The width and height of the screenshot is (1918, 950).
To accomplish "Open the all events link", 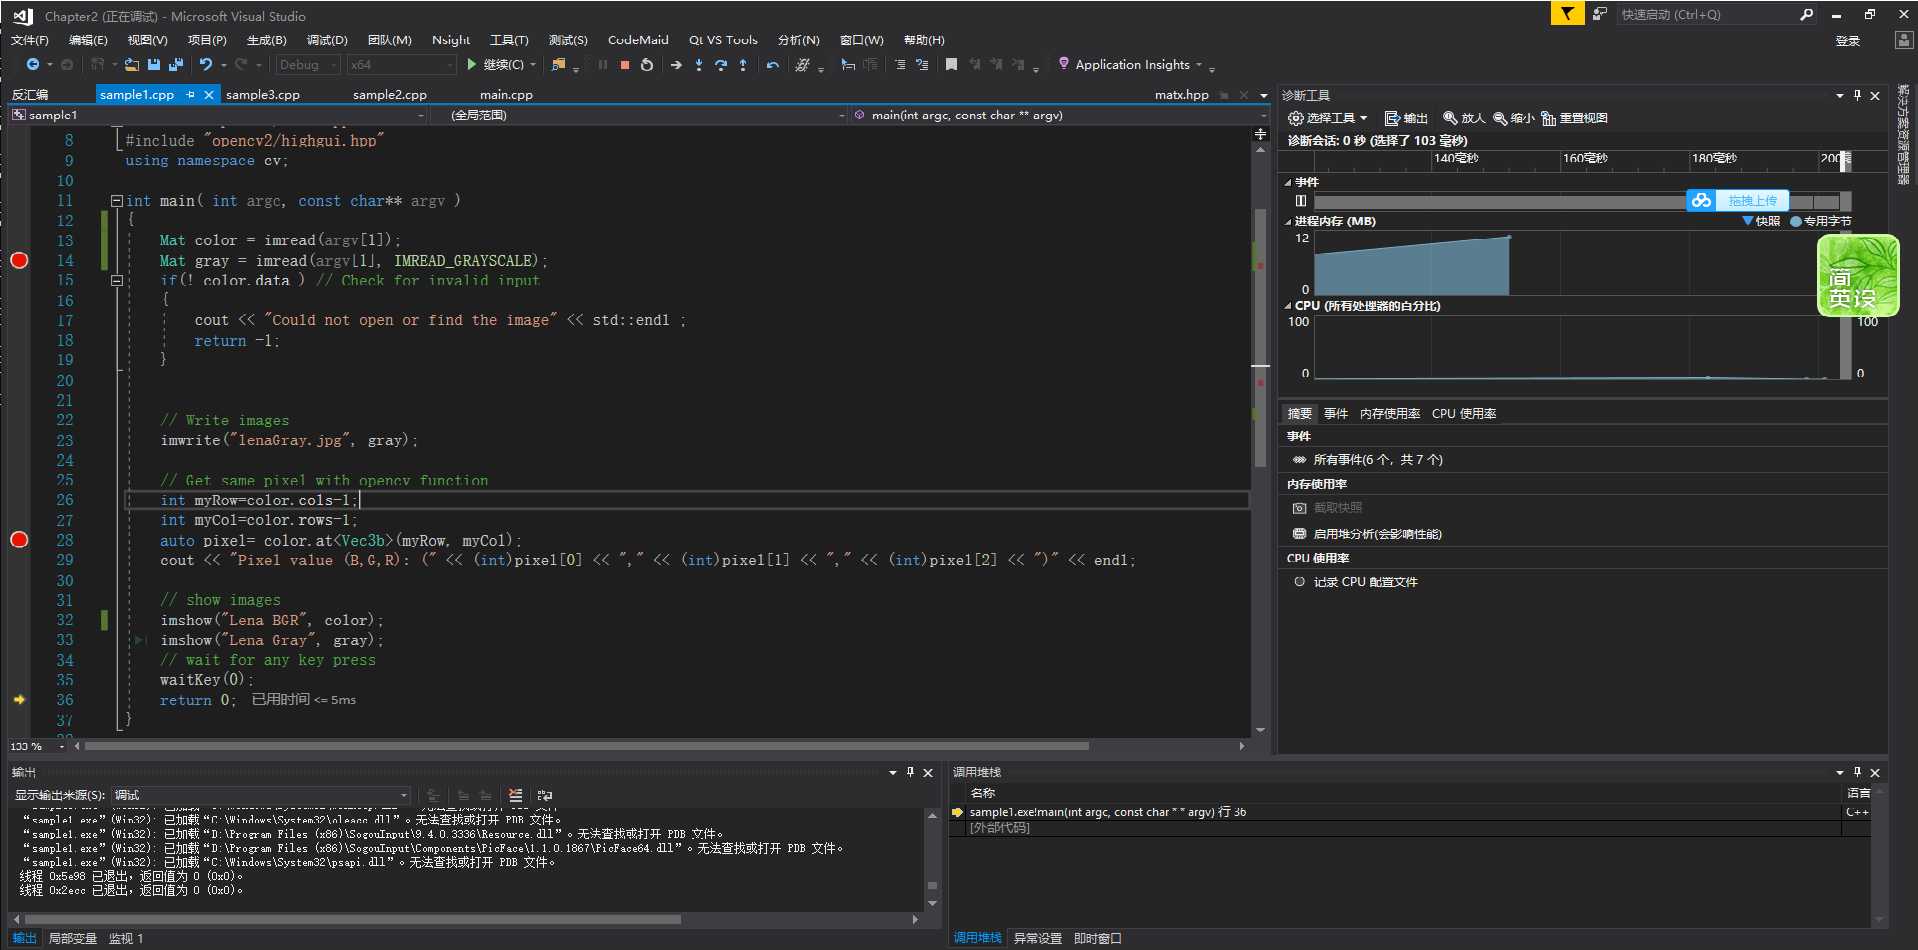I will (x=1378, y=460).
